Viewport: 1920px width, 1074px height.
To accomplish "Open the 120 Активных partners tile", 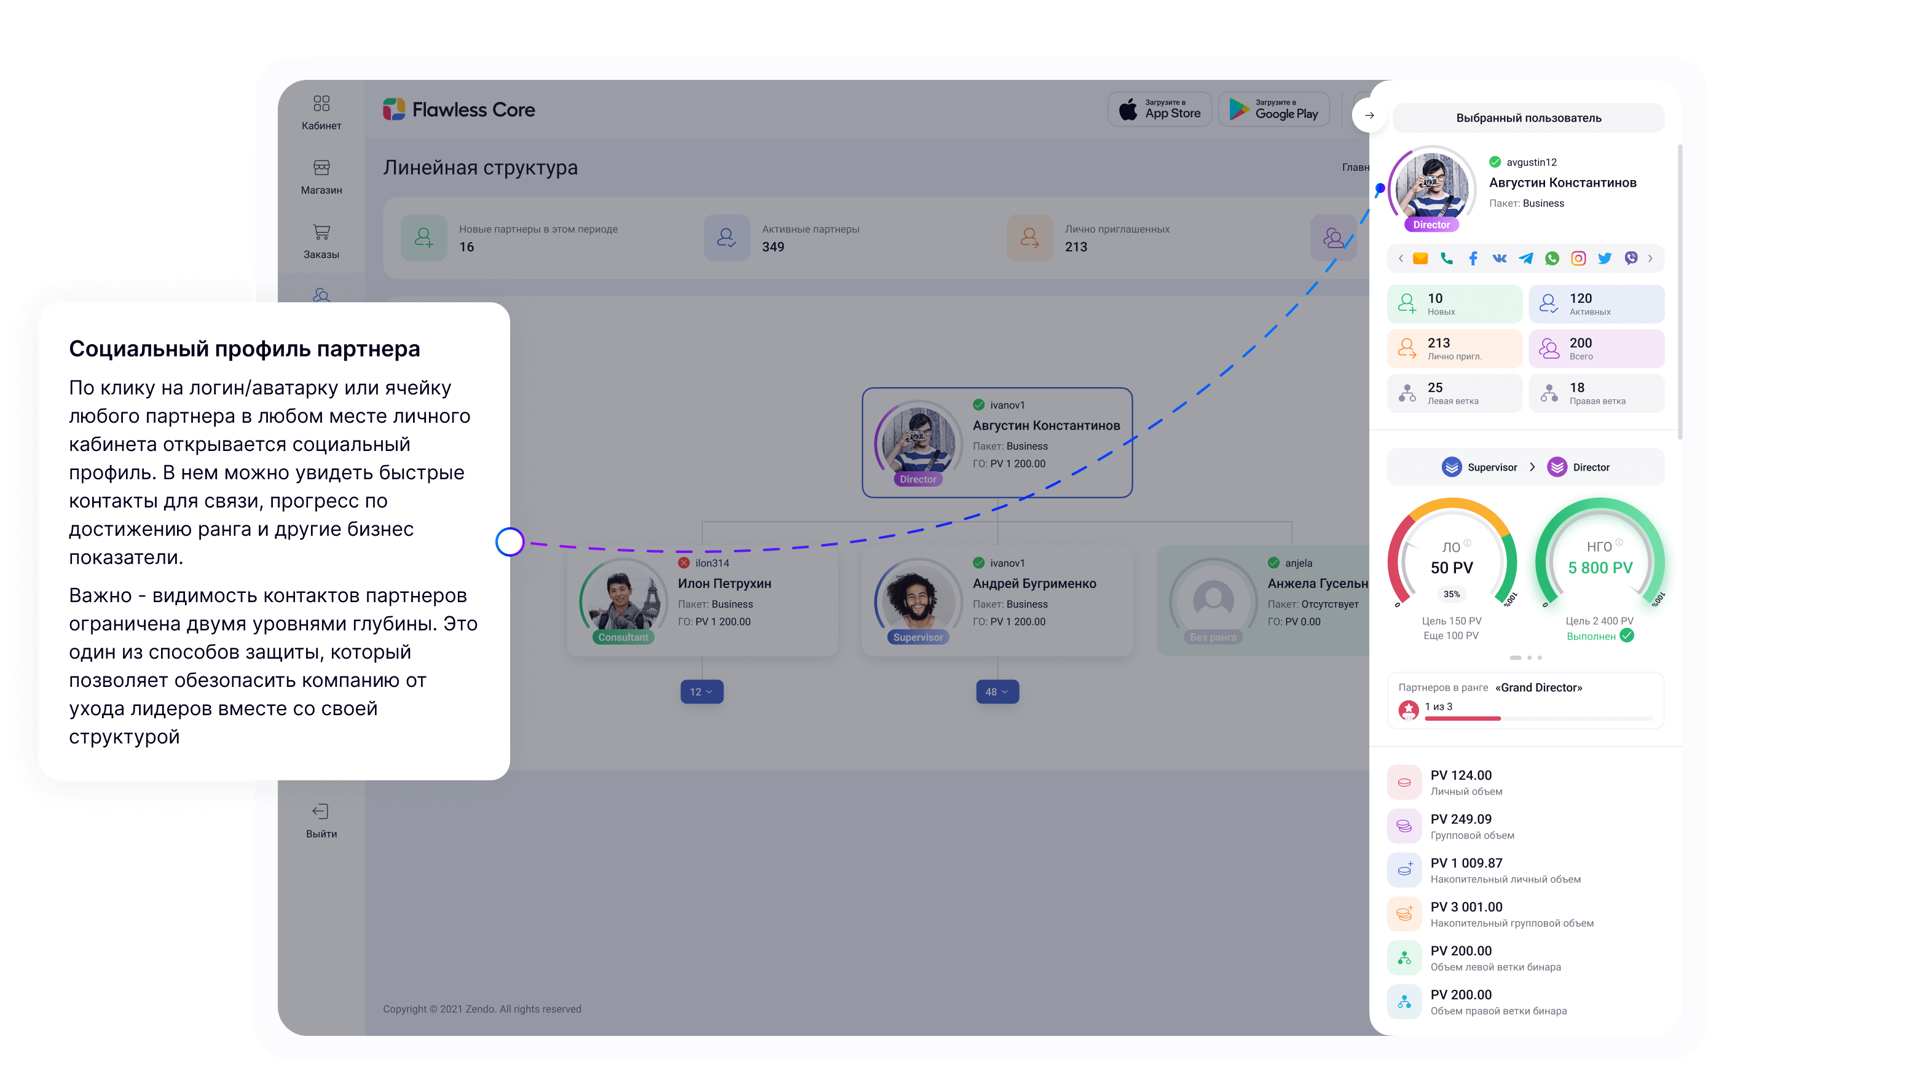I will (x=1596, y=303).
